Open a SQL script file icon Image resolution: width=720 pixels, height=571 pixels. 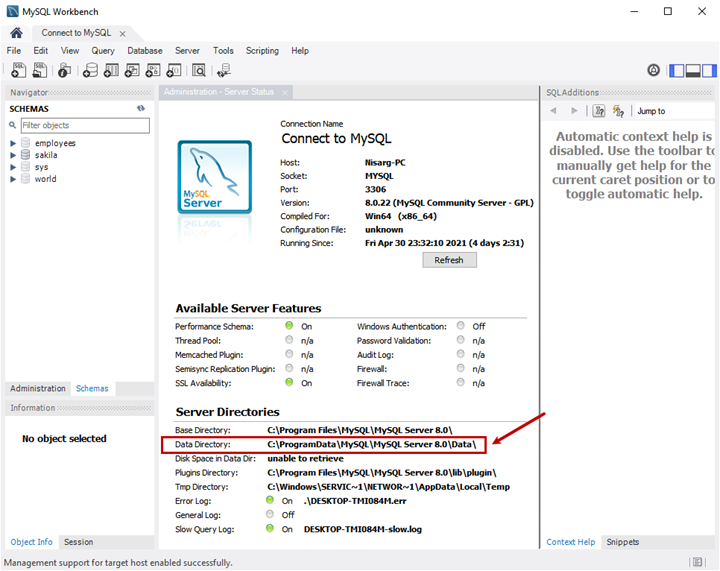point(40,70)
